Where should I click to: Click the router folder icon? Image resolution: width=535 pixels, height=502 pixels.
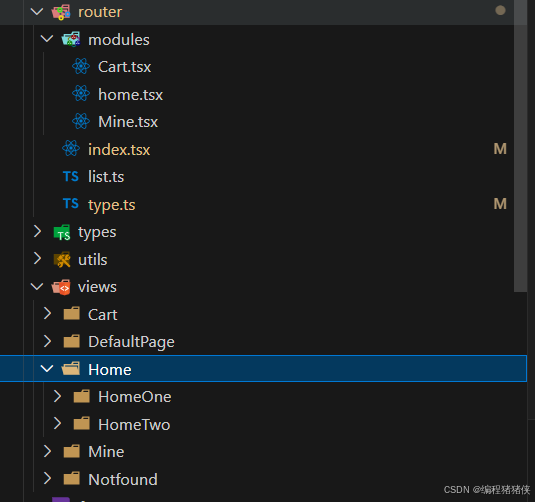coord(61,12)
